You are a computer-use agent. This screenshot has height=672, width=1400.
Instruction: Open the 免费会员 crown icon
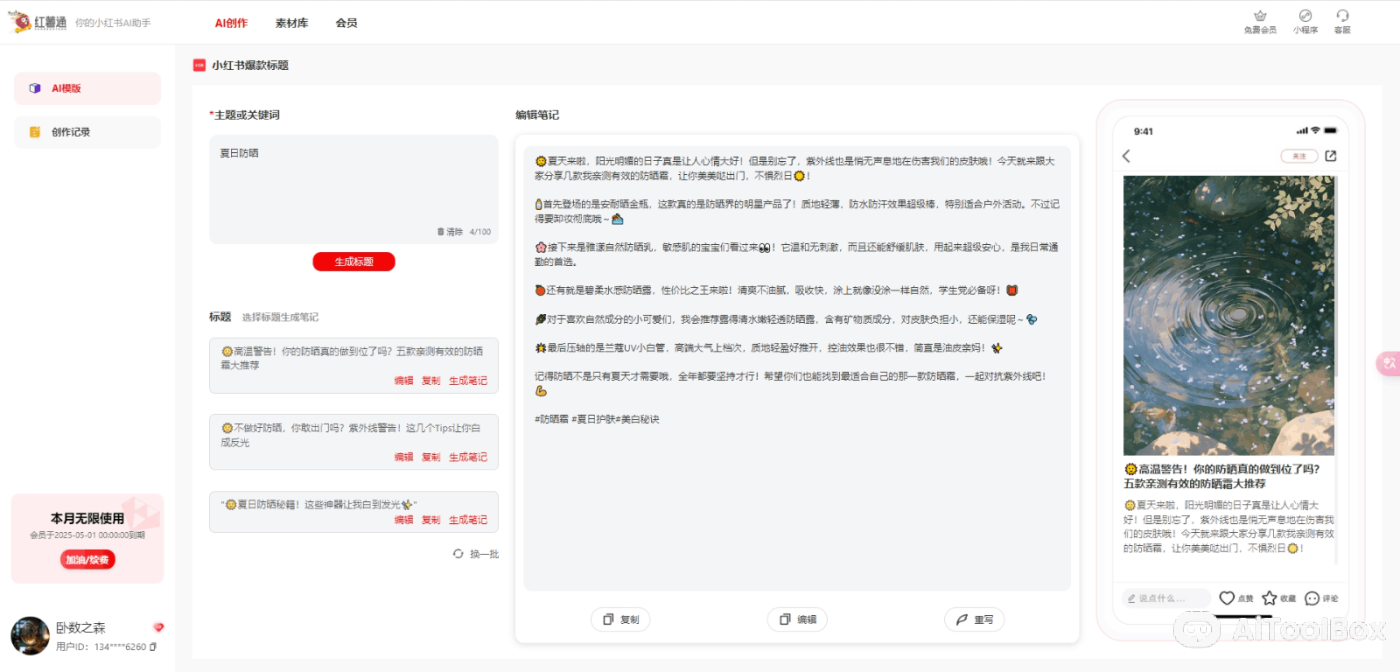1260,19
